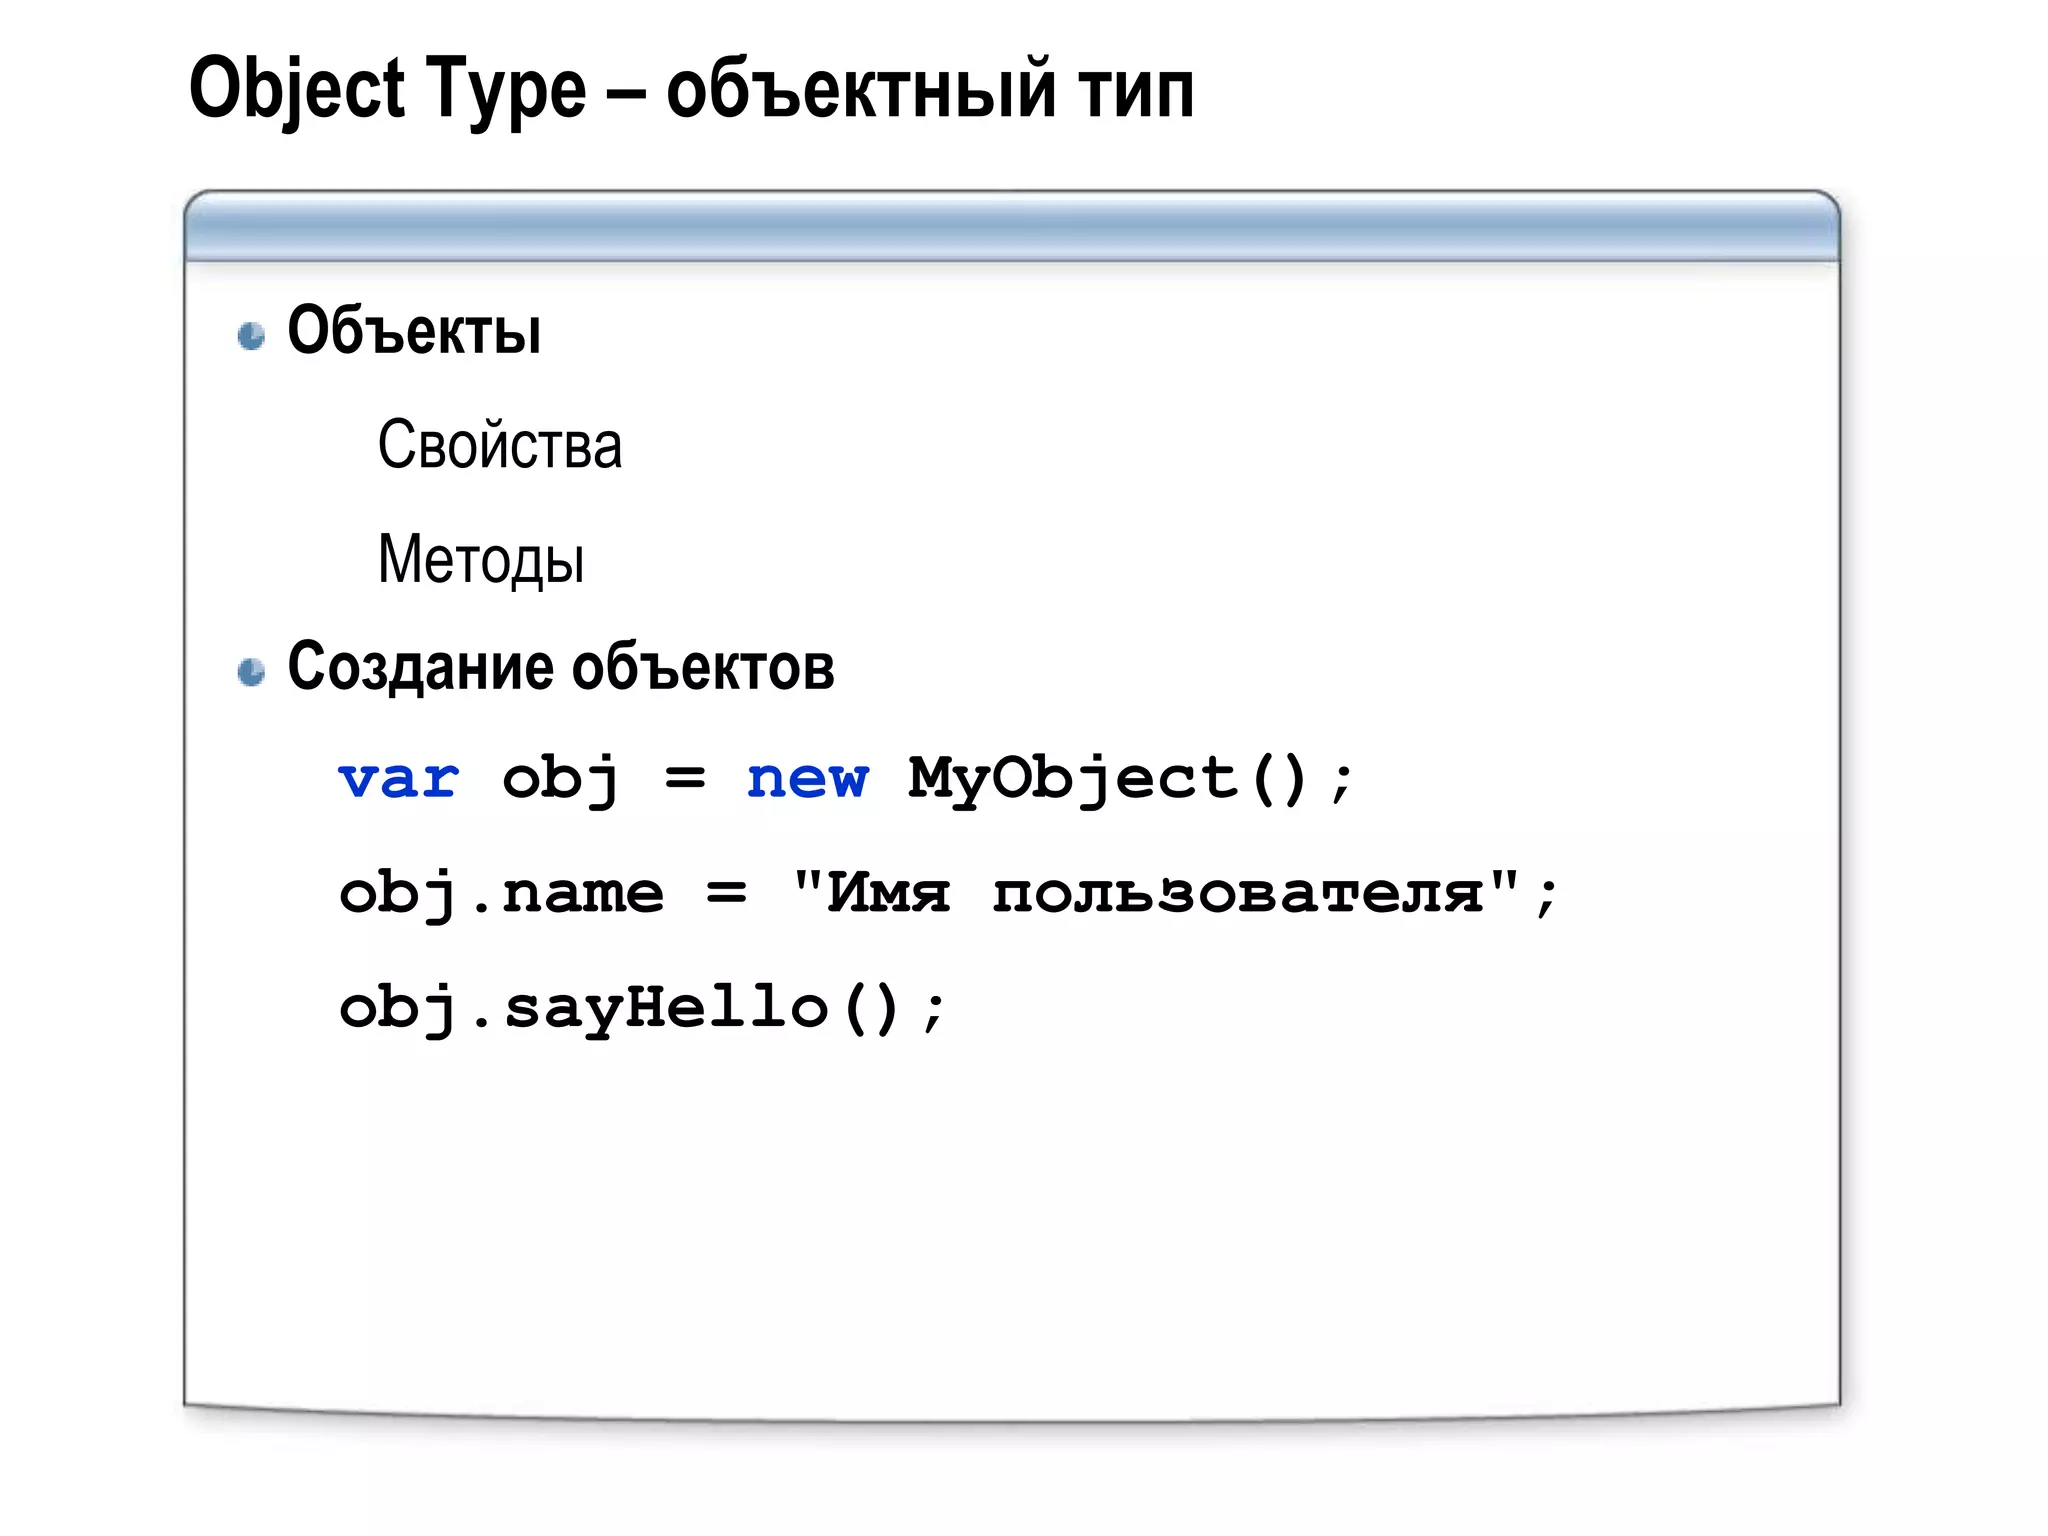Click the equals sign after obj.name
Image resolution: width=2048 pixels, height=1536 pixels.
pos(726,891)
